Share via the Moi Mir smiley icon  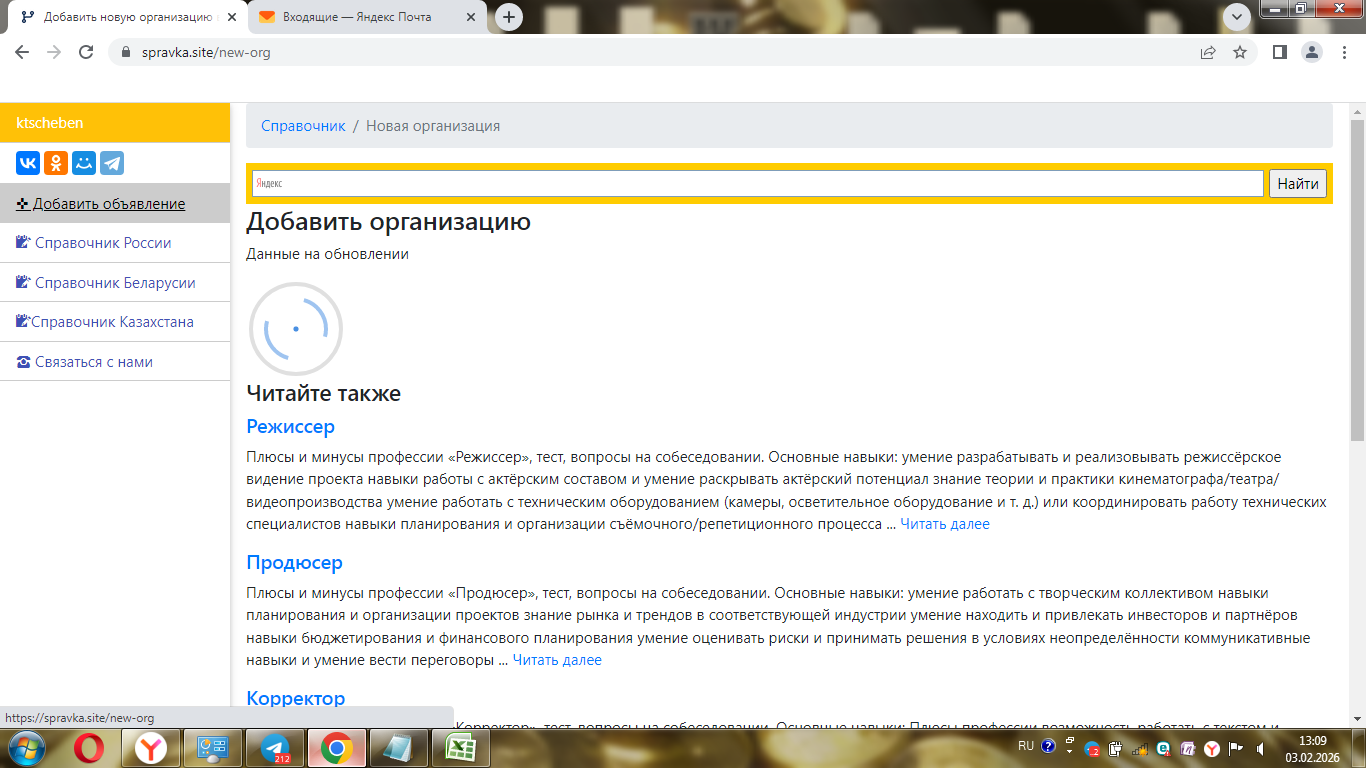84,163
